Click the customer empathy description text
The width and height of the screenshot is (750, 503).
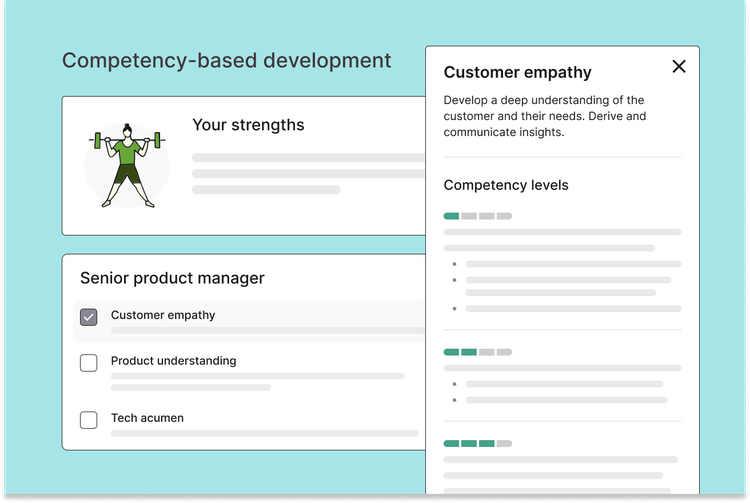click(545, 116)
